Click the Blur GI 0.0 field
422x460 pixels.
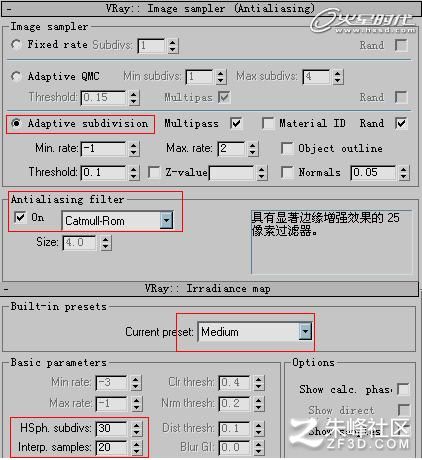(234, 448)
